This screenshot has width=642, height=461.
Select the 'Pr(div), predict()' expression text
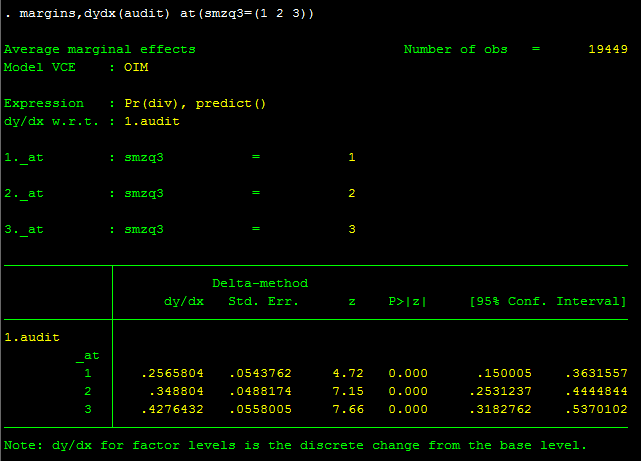click(195, 103)
